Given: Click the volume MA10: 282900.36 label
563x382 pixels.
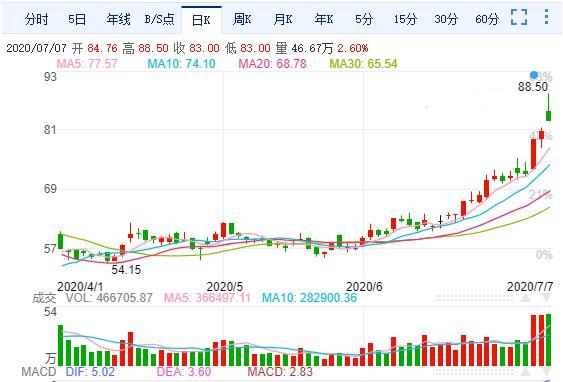Looking at the screenshot, I should tap(310, 298).
